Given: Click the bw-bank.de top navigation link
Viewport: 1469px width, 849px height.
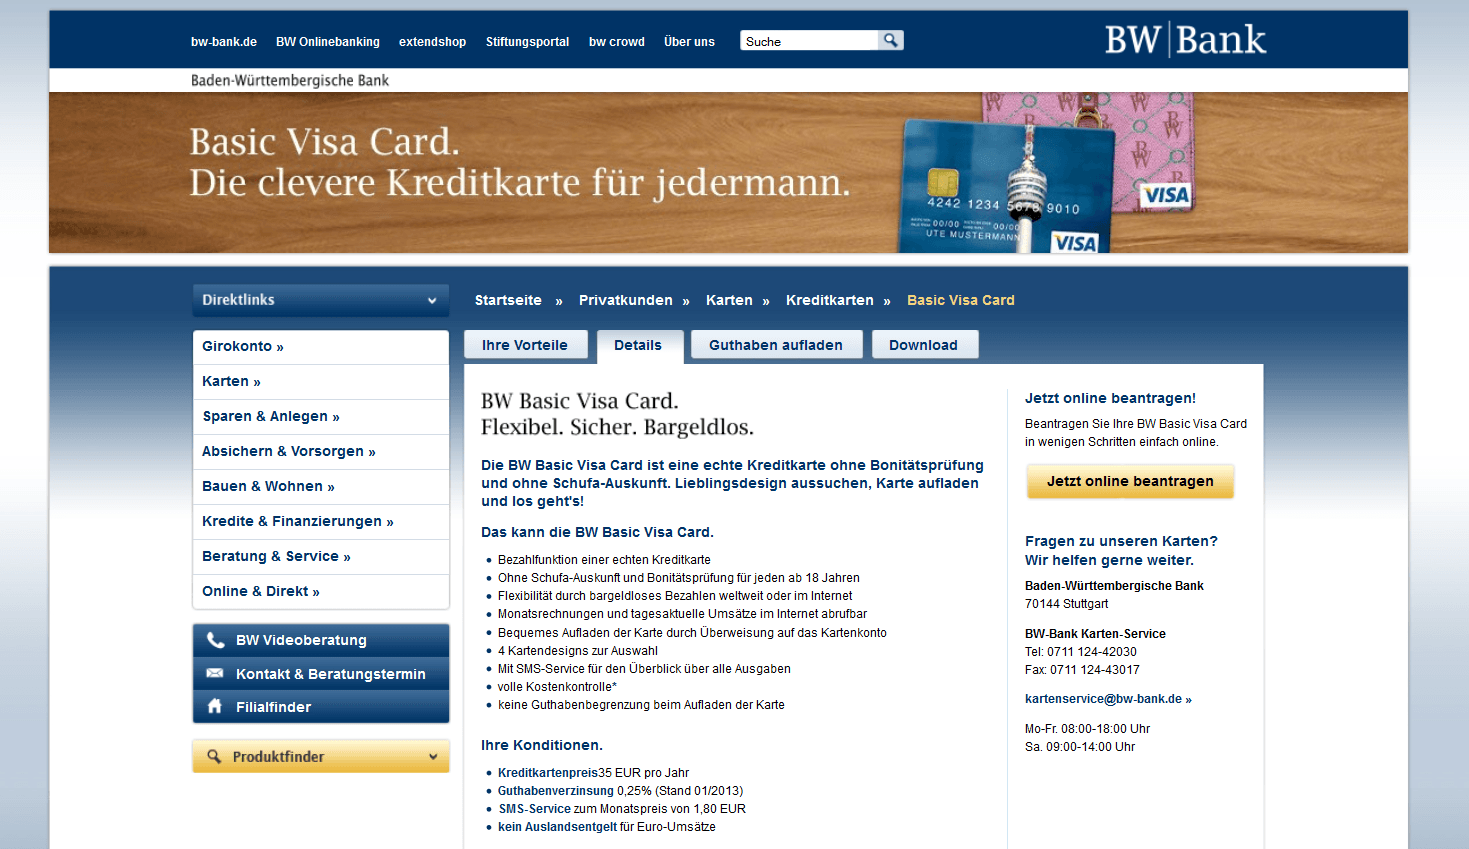Looking at the screenshot, I should coord(224,42).
